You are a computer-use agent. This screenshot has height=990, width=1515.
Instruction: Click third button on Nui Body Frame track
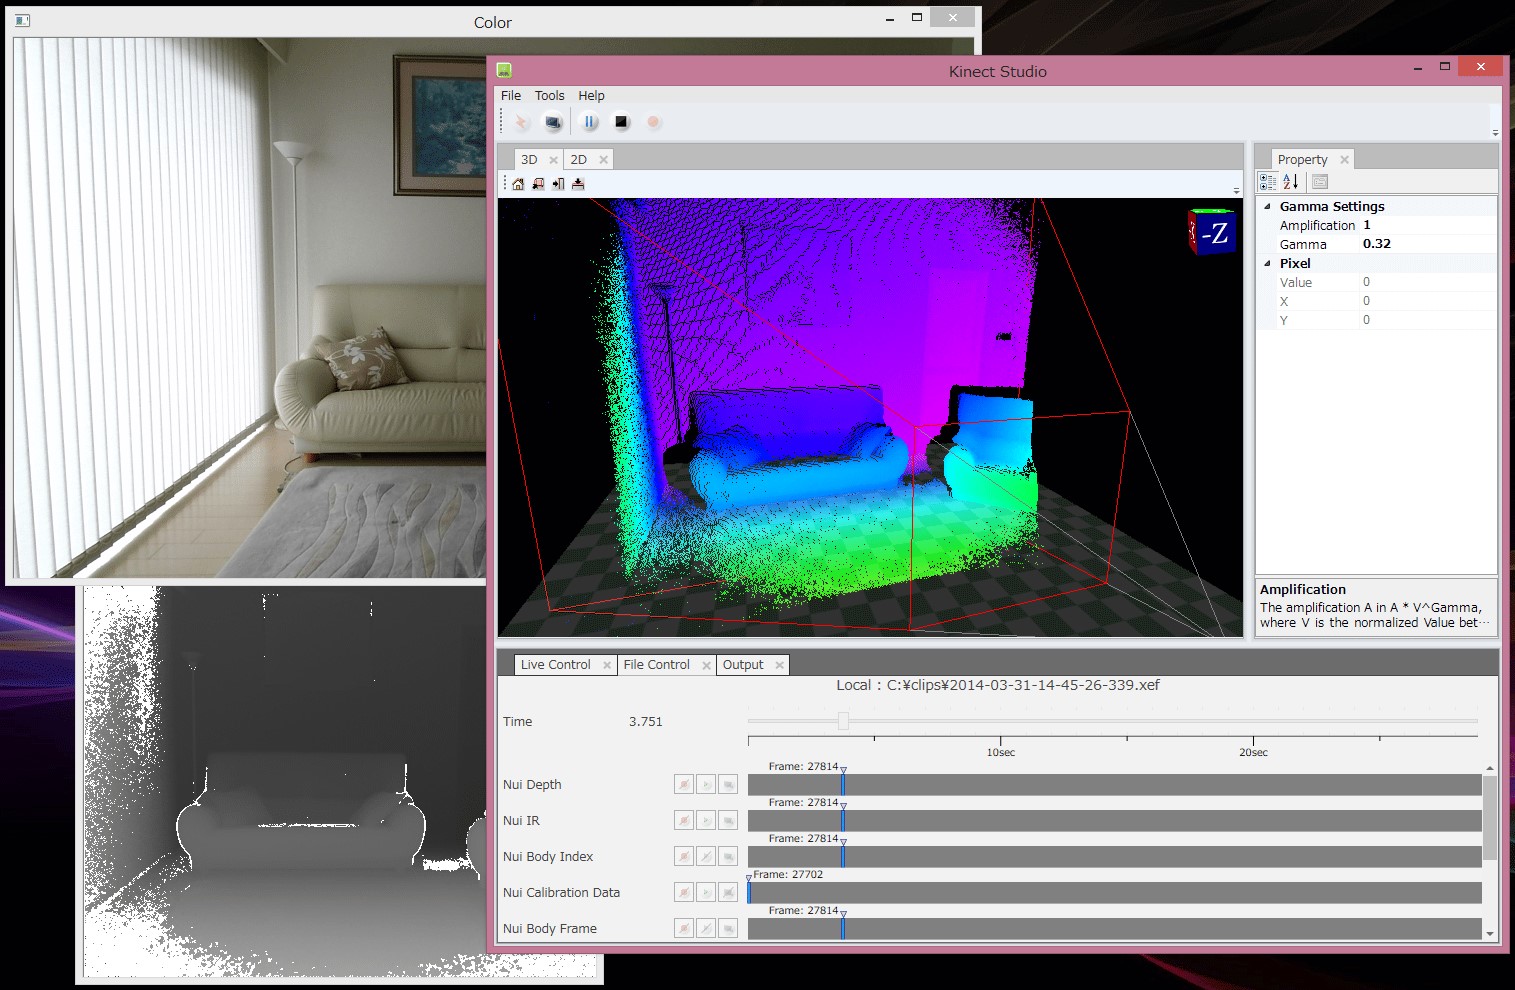click(728, 929)
